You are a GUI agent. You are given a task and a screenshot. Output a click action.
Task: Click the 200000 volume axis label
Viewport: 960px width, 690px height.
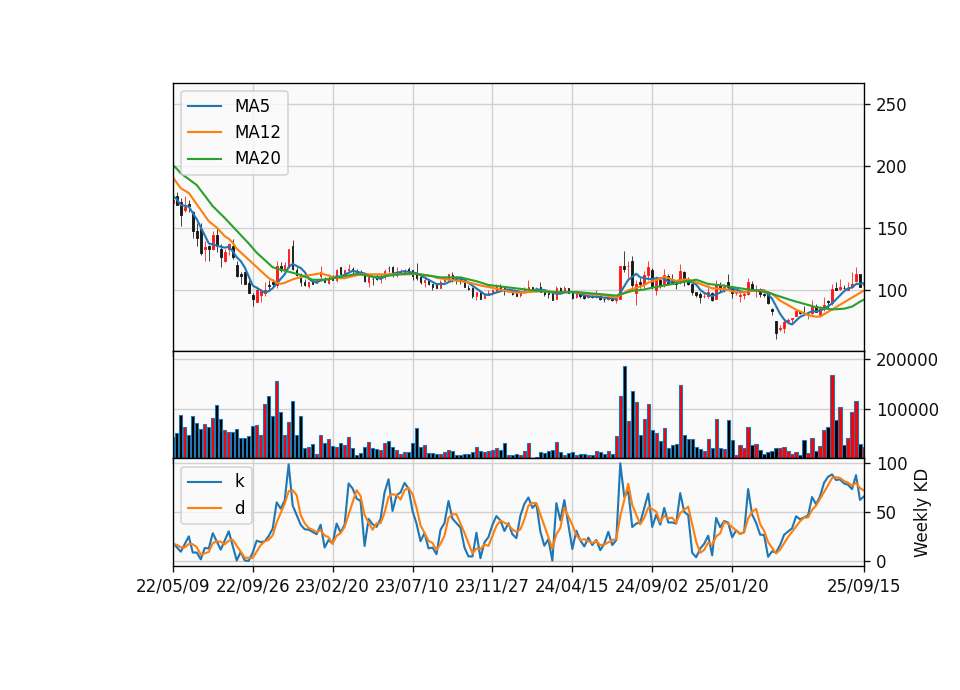(907, 360)
